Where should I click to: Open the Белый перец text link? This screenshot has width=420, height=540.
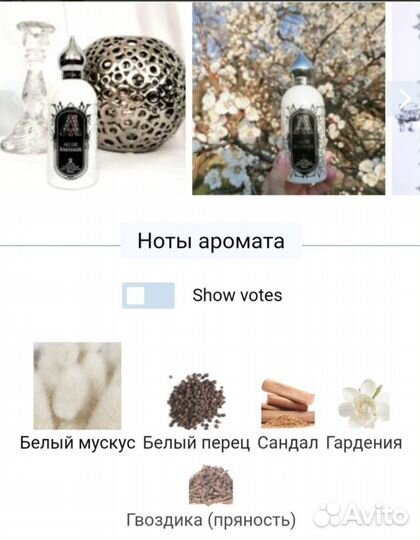point(197,443)
